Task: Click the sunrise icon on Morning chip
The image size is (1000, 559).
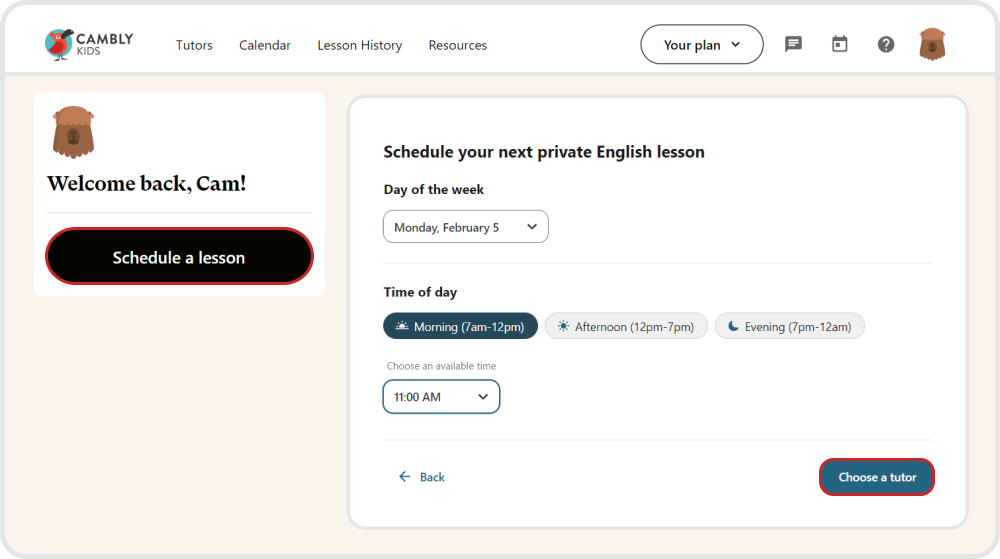Action: (402, 327)
